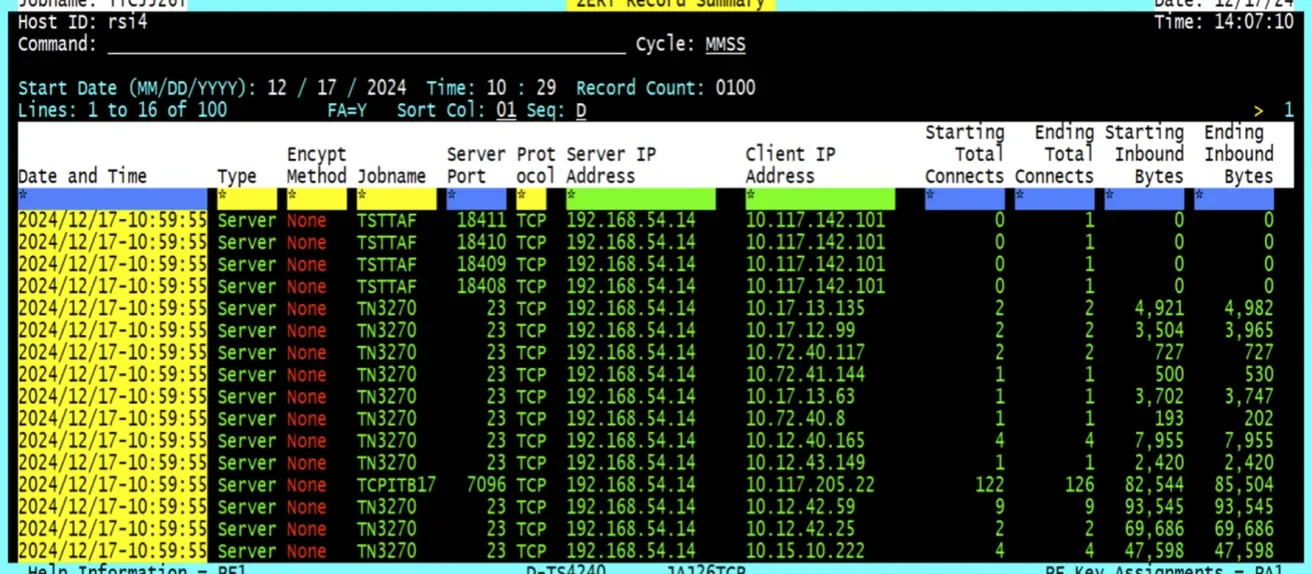The image size is (1312, 574).
Task: Click client IP 10.12.42.59
Action: click(x=800, y=506)
